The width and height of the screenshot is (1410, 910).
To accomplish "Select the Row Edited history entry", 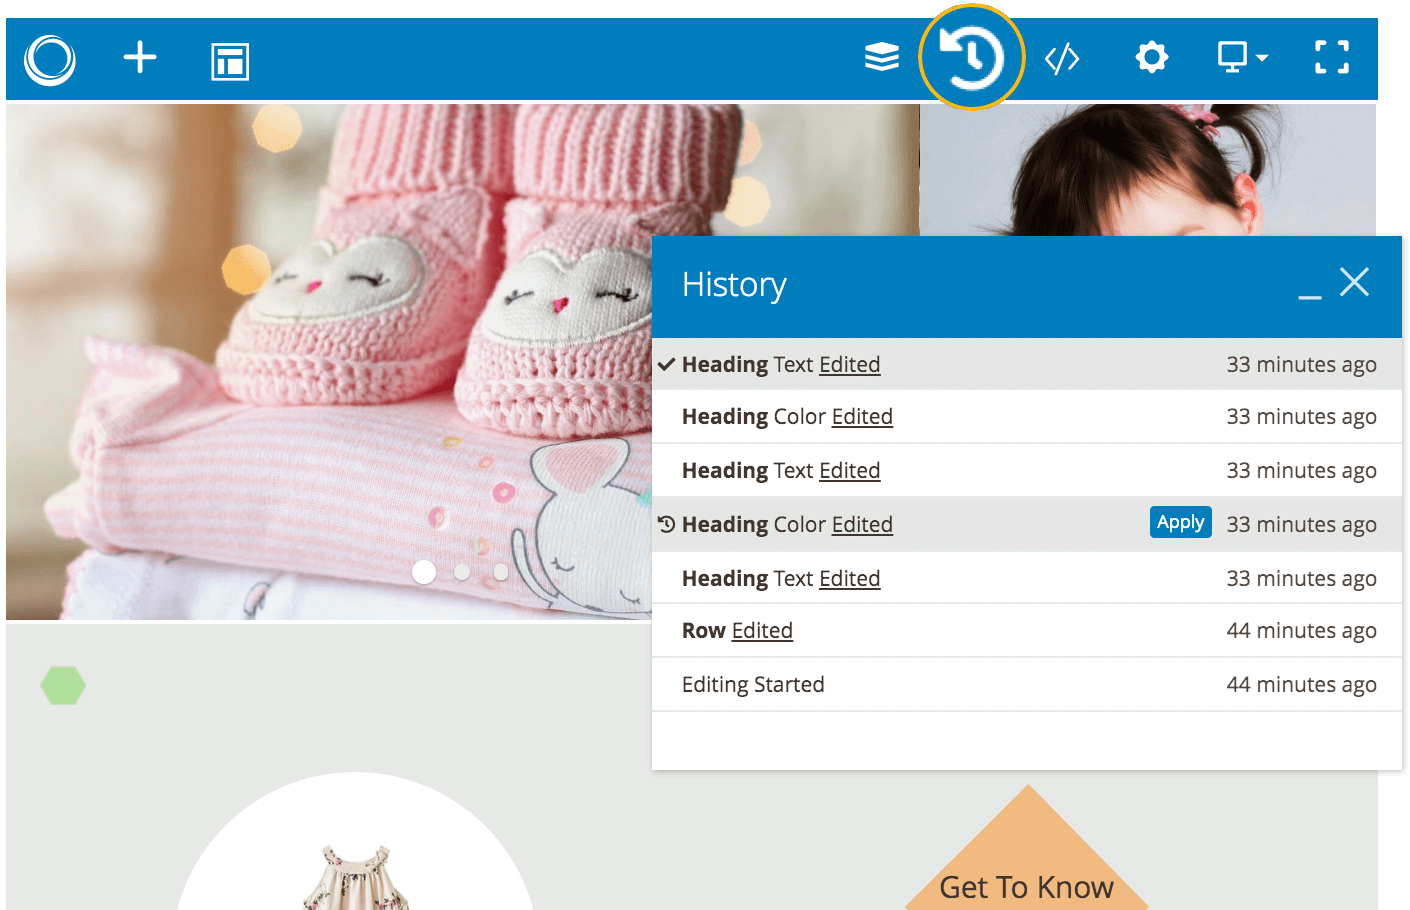I will pyautogui.click(x=1027, y=631).
